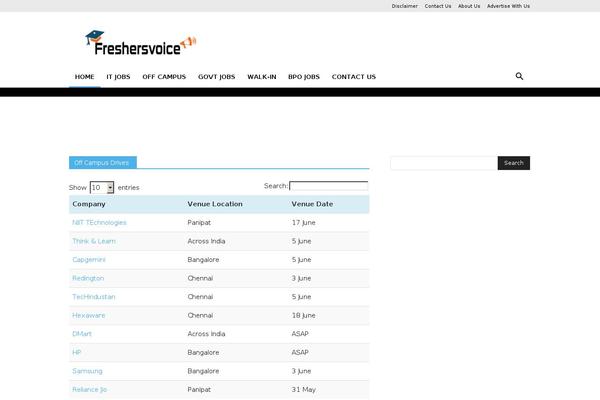This screenshot has height=400, width=600.
Task: Open the IT JOBS menu
Action: (x=118, y=77)
